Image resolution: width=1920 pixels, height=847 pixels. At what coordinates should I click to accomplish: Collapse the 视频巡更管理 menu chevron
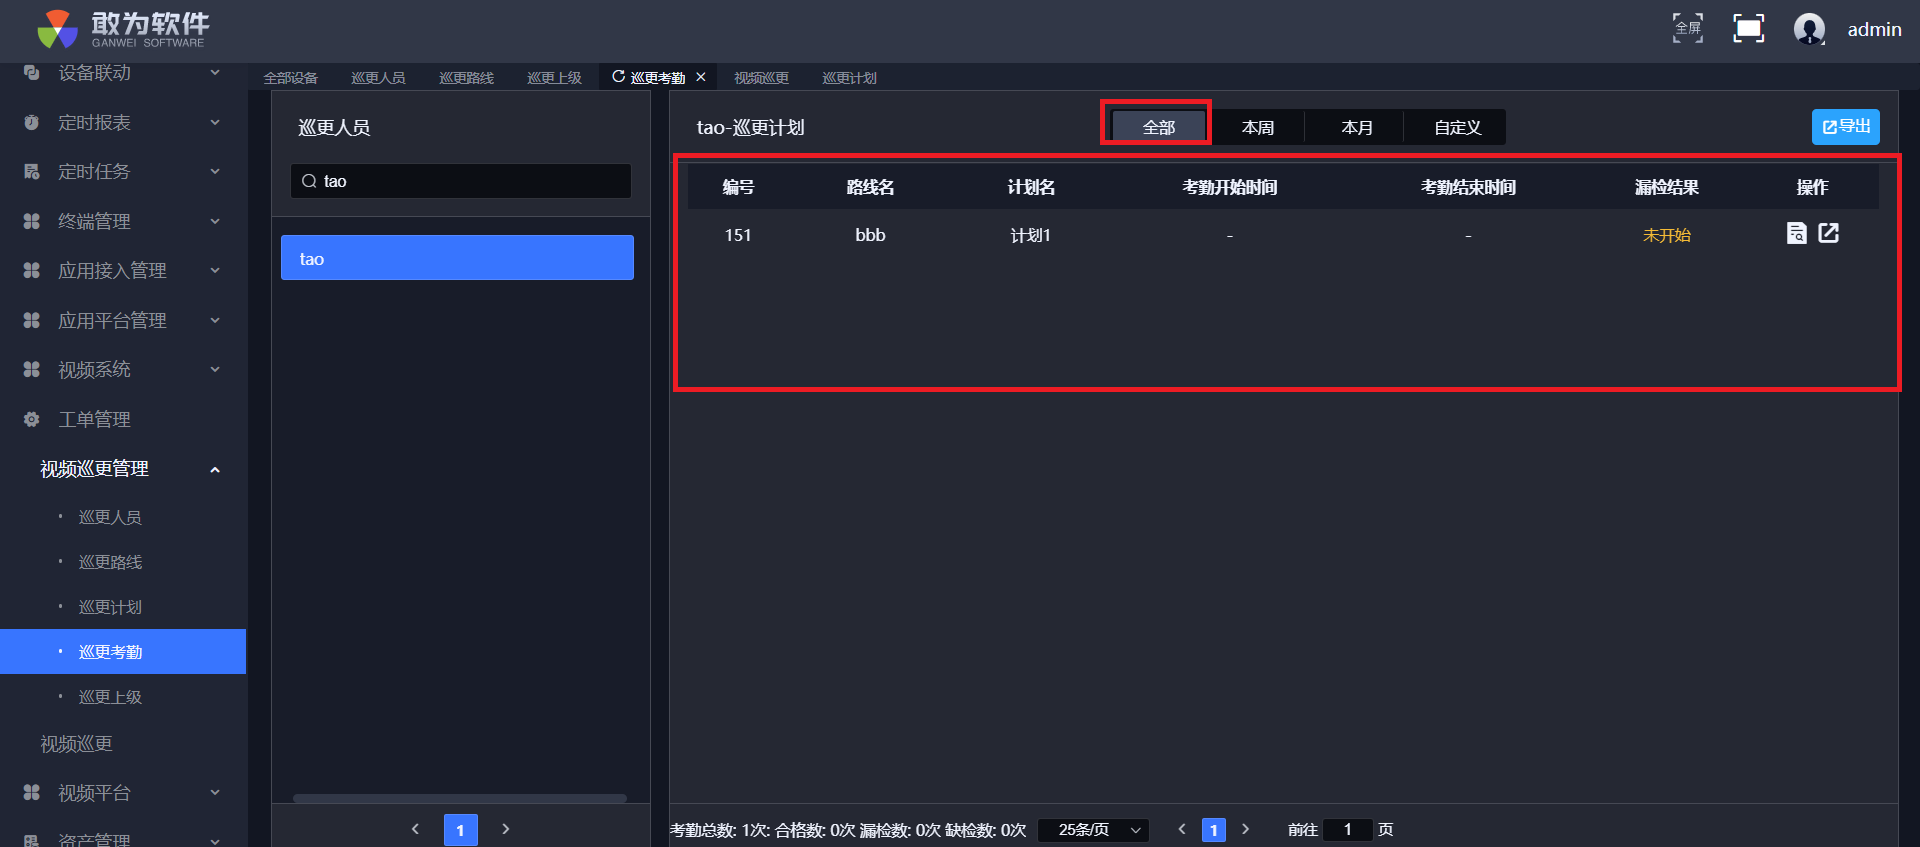pyautogui.click(x=215, y=469)
